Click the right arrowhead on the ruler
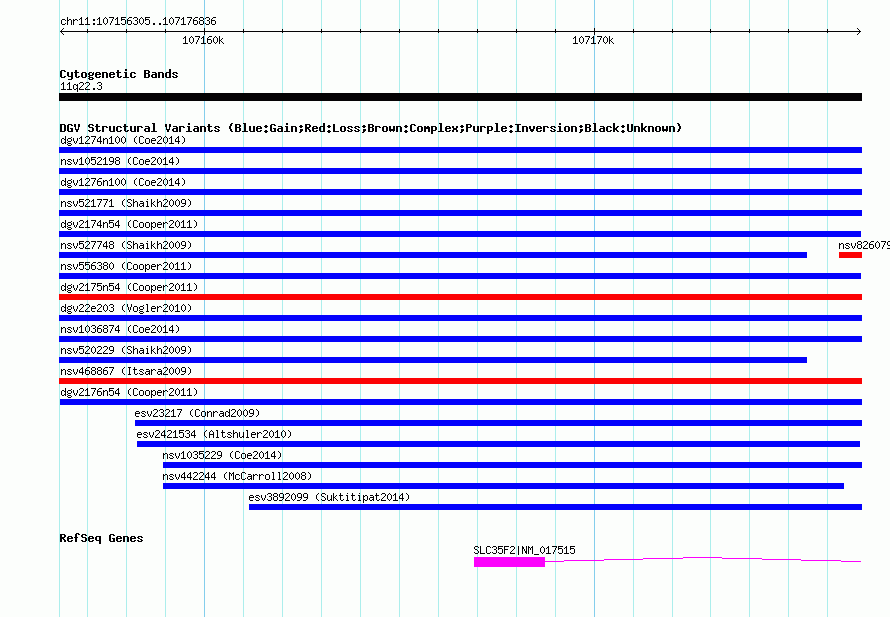 coord(859,31)
